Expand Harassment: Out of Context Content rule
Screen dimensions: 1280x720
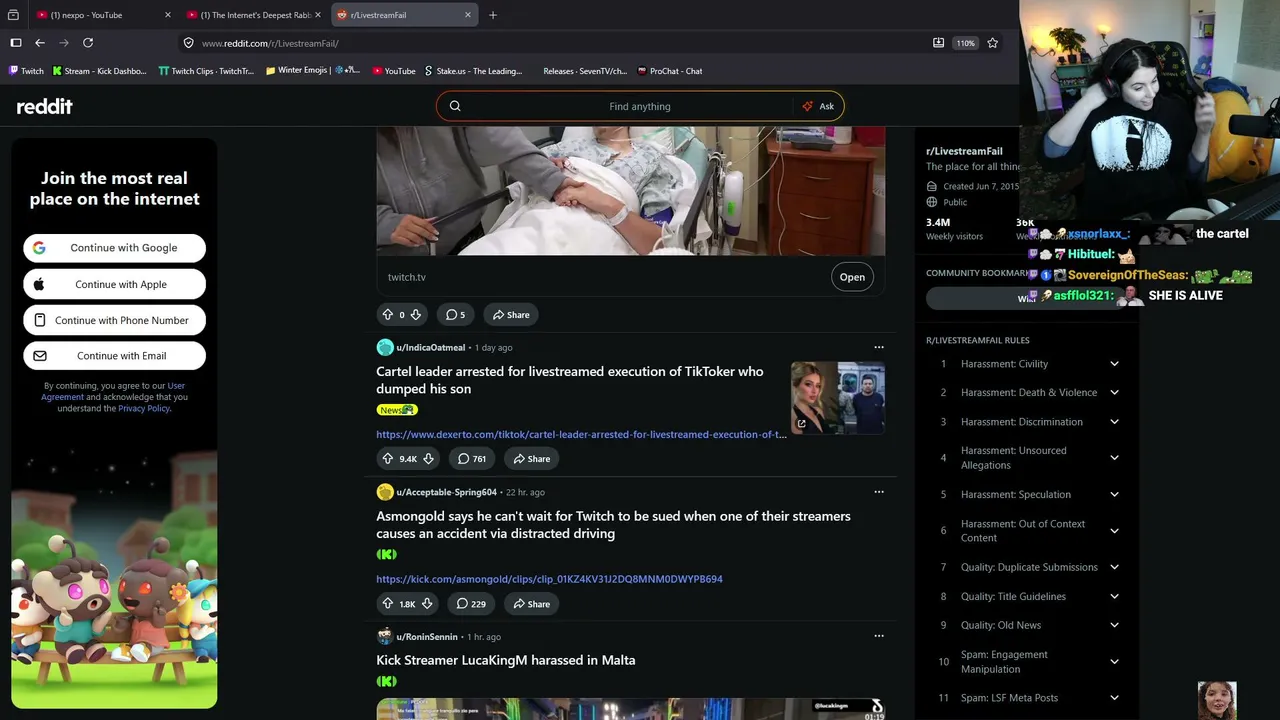[1114, 531]
